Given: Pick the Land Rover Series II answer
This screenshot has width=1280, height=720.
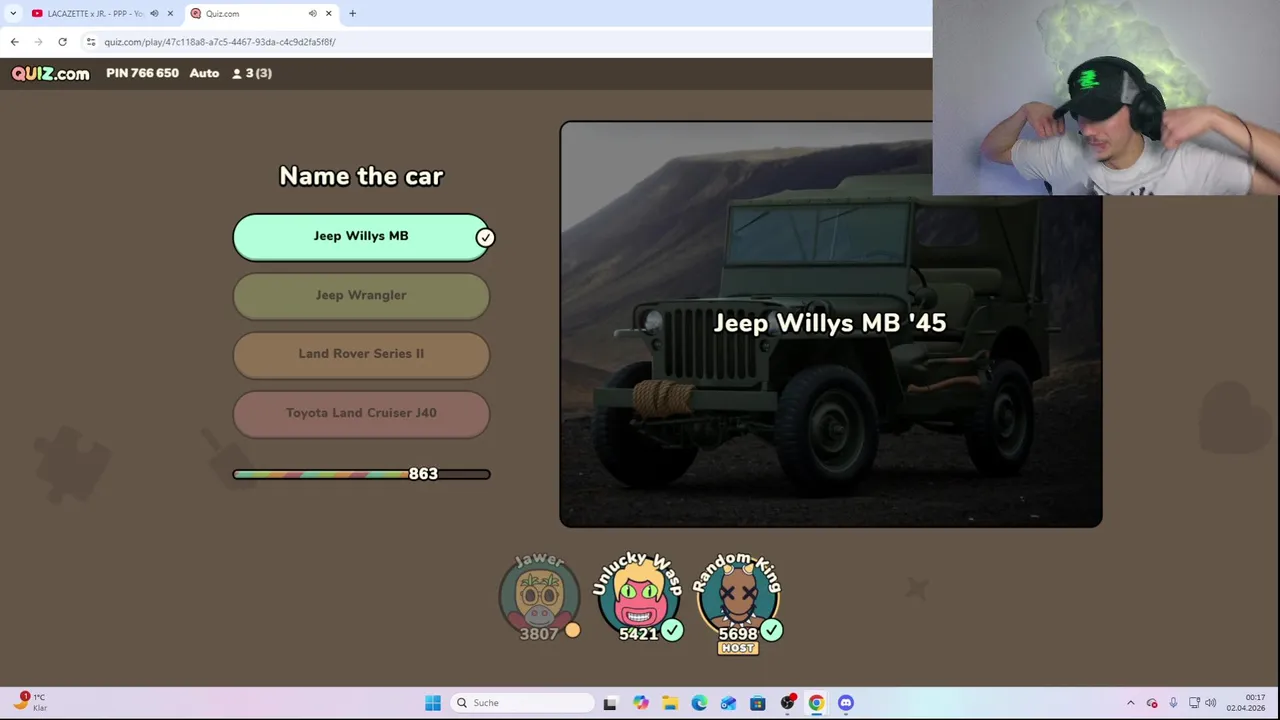Looking at the screenshot, I should coord(361,354).
